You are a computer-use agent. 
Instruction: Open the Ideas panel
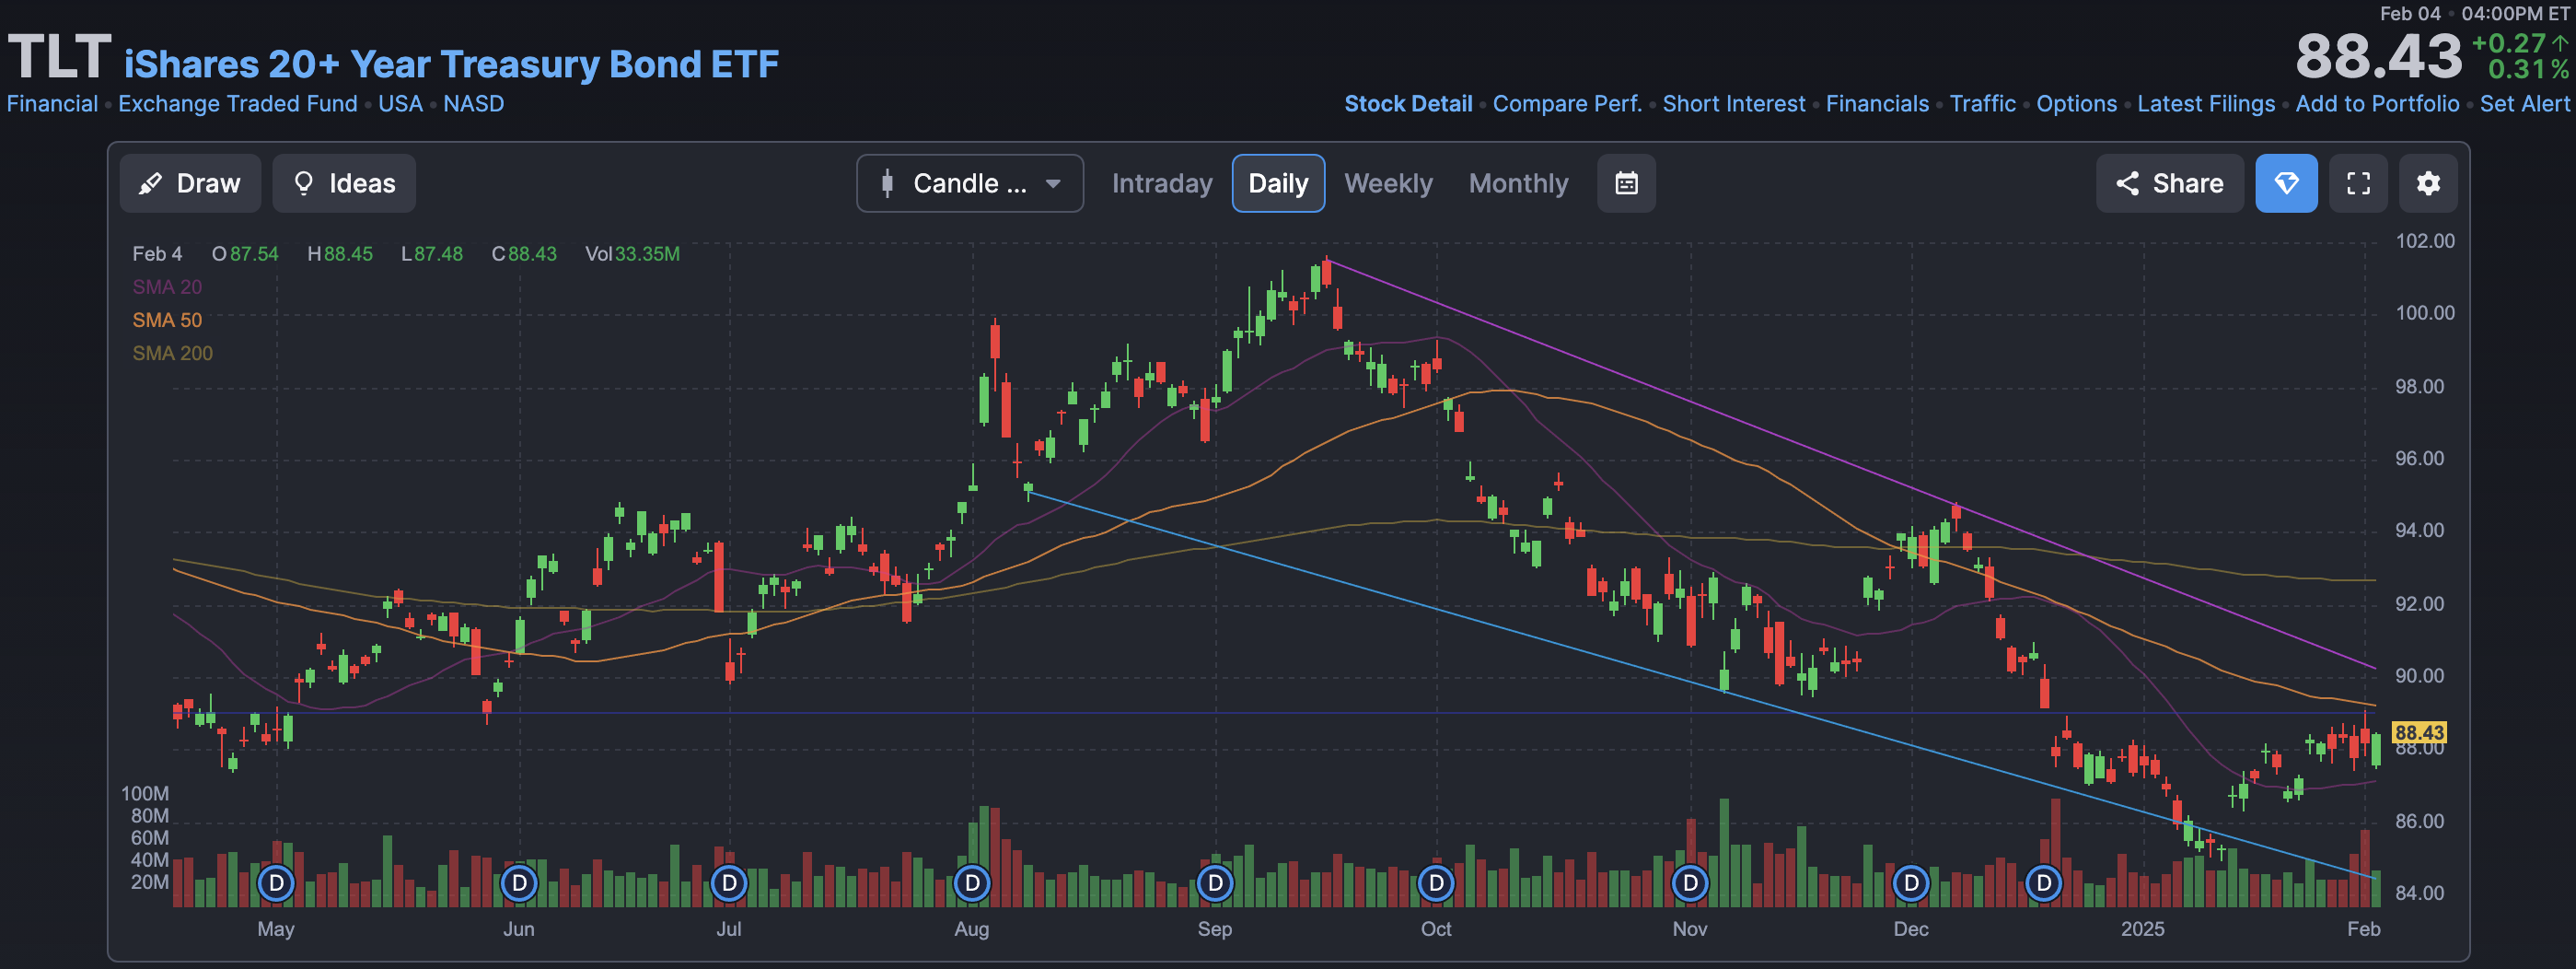tap(344, 183)
